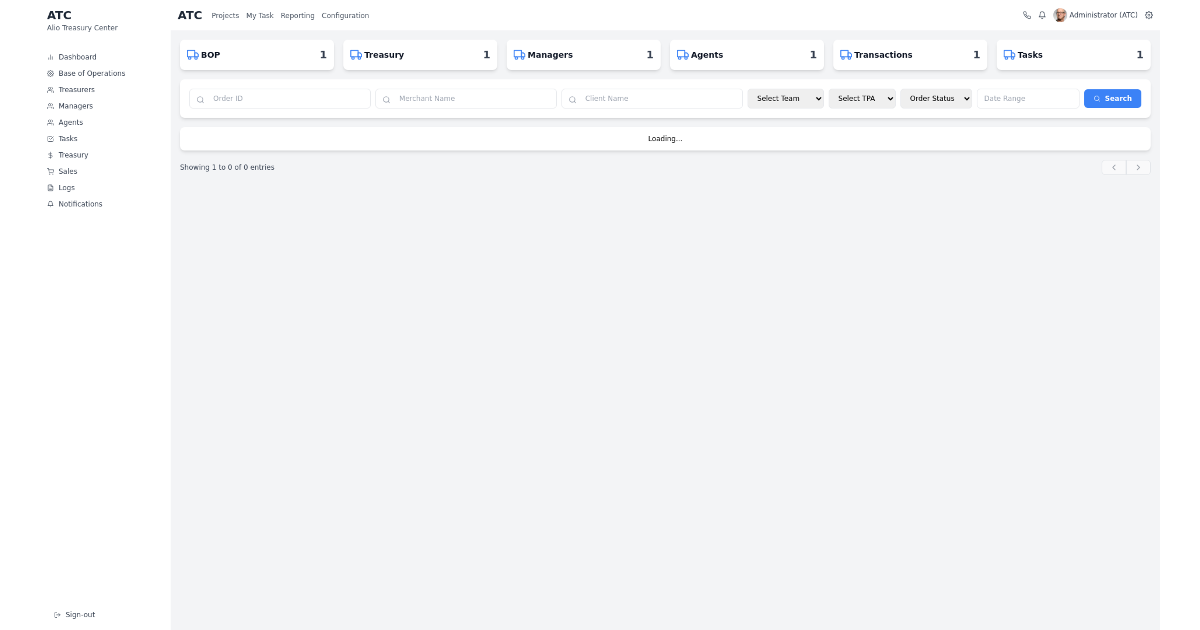Image resolution: width=1200 pixels, height=630 pixels.
Task: Open the phone icon in top bar
Action: click(x=1025, y=15)
